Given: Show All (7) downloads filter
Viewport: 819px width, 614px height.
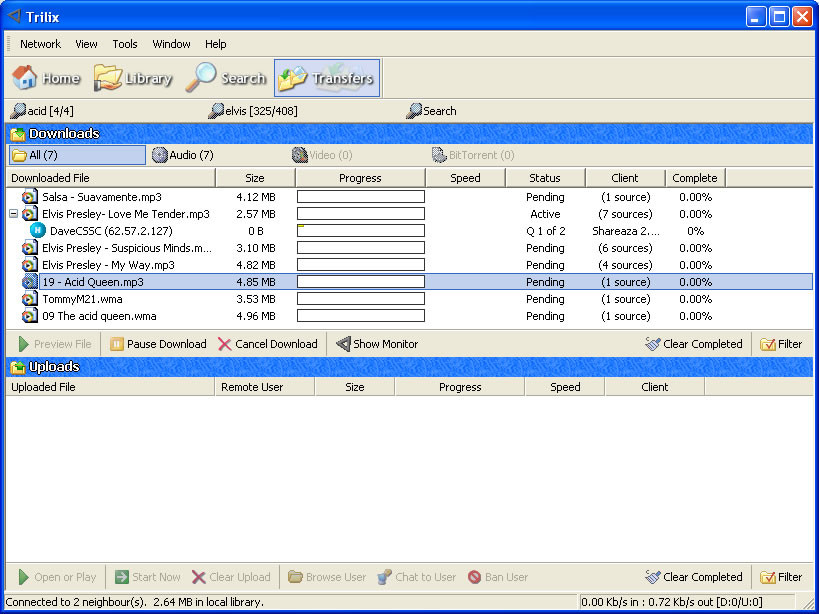Looking at the screenshot, I should pos(77,155).
